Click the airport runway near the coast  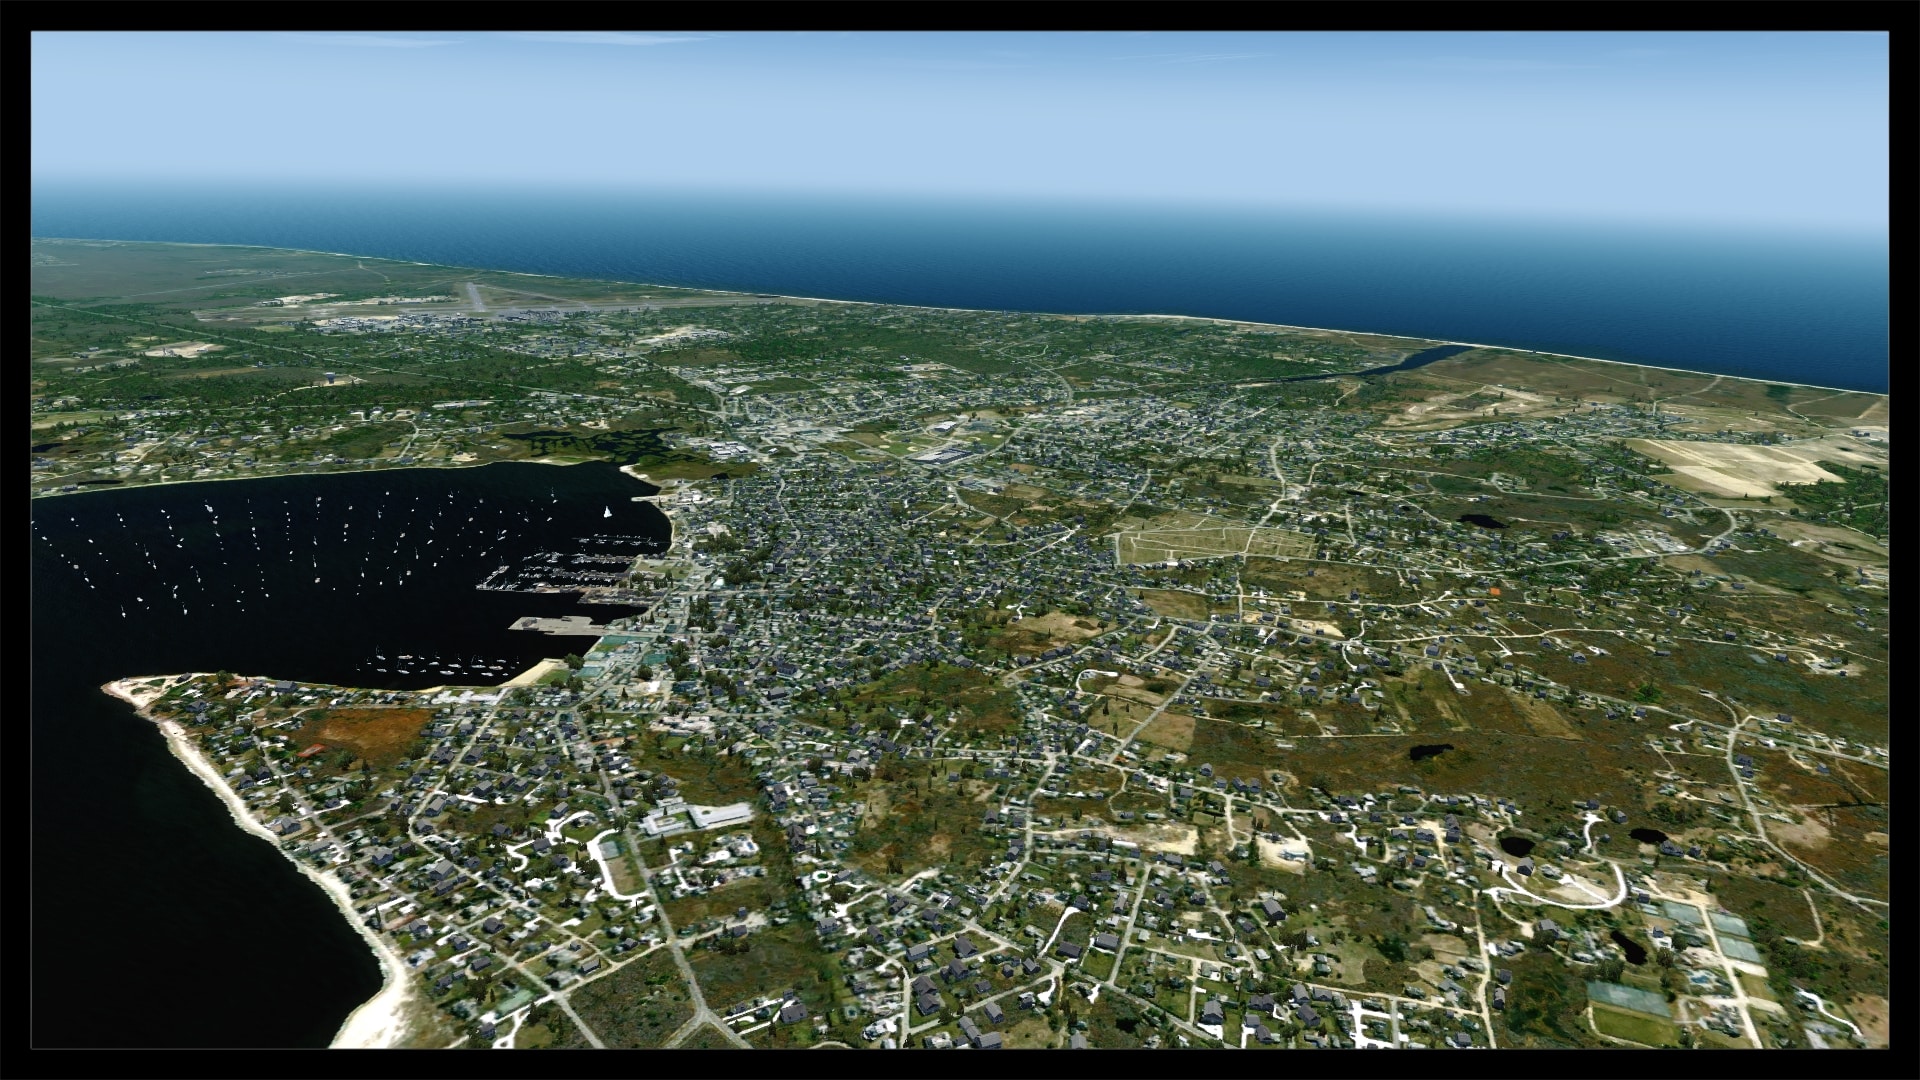[x=476, y=296]
